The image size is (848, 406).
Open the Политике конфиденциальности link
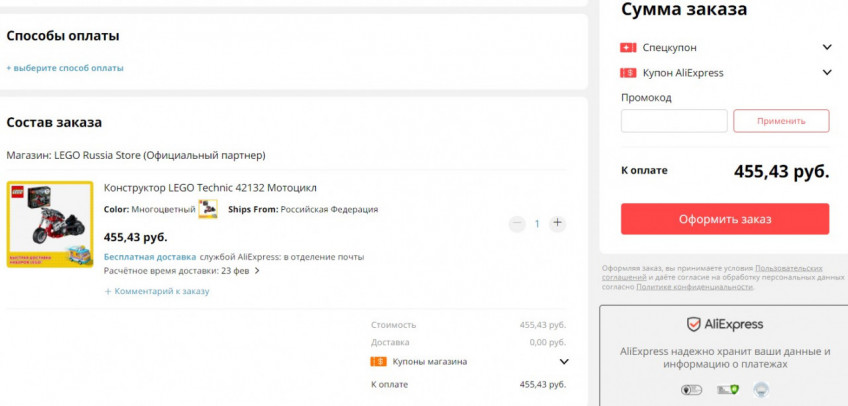click(694, 287)
